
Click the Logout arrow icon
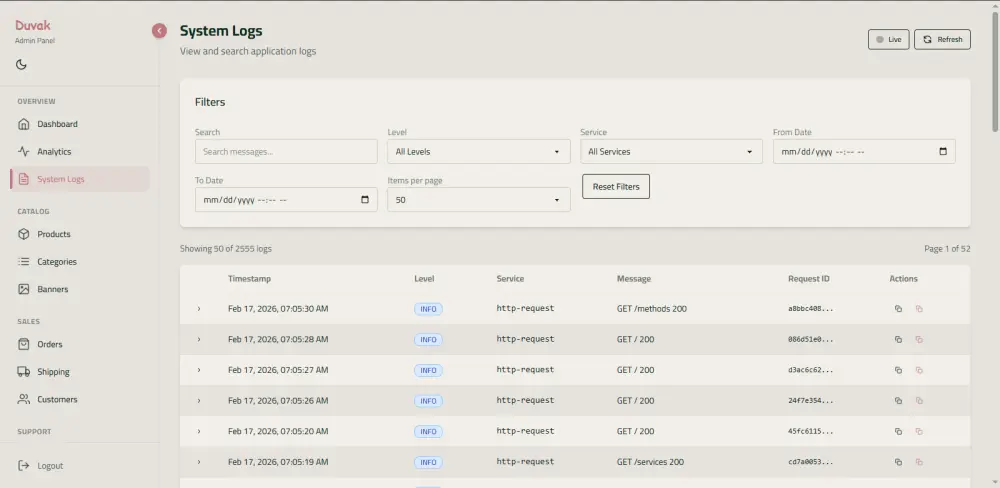point(24,466)
